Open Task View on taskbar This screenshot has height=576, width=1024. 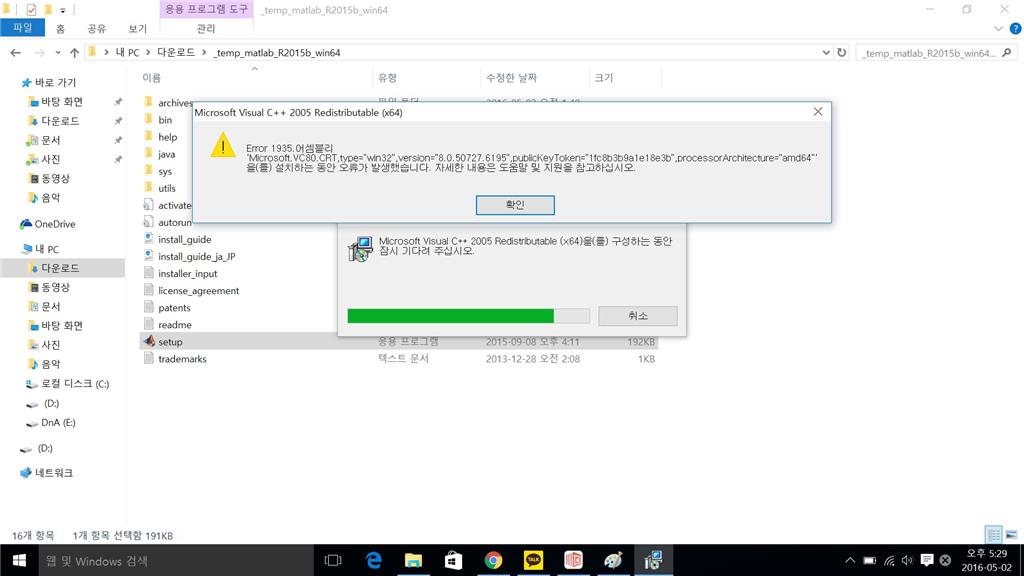333,560
